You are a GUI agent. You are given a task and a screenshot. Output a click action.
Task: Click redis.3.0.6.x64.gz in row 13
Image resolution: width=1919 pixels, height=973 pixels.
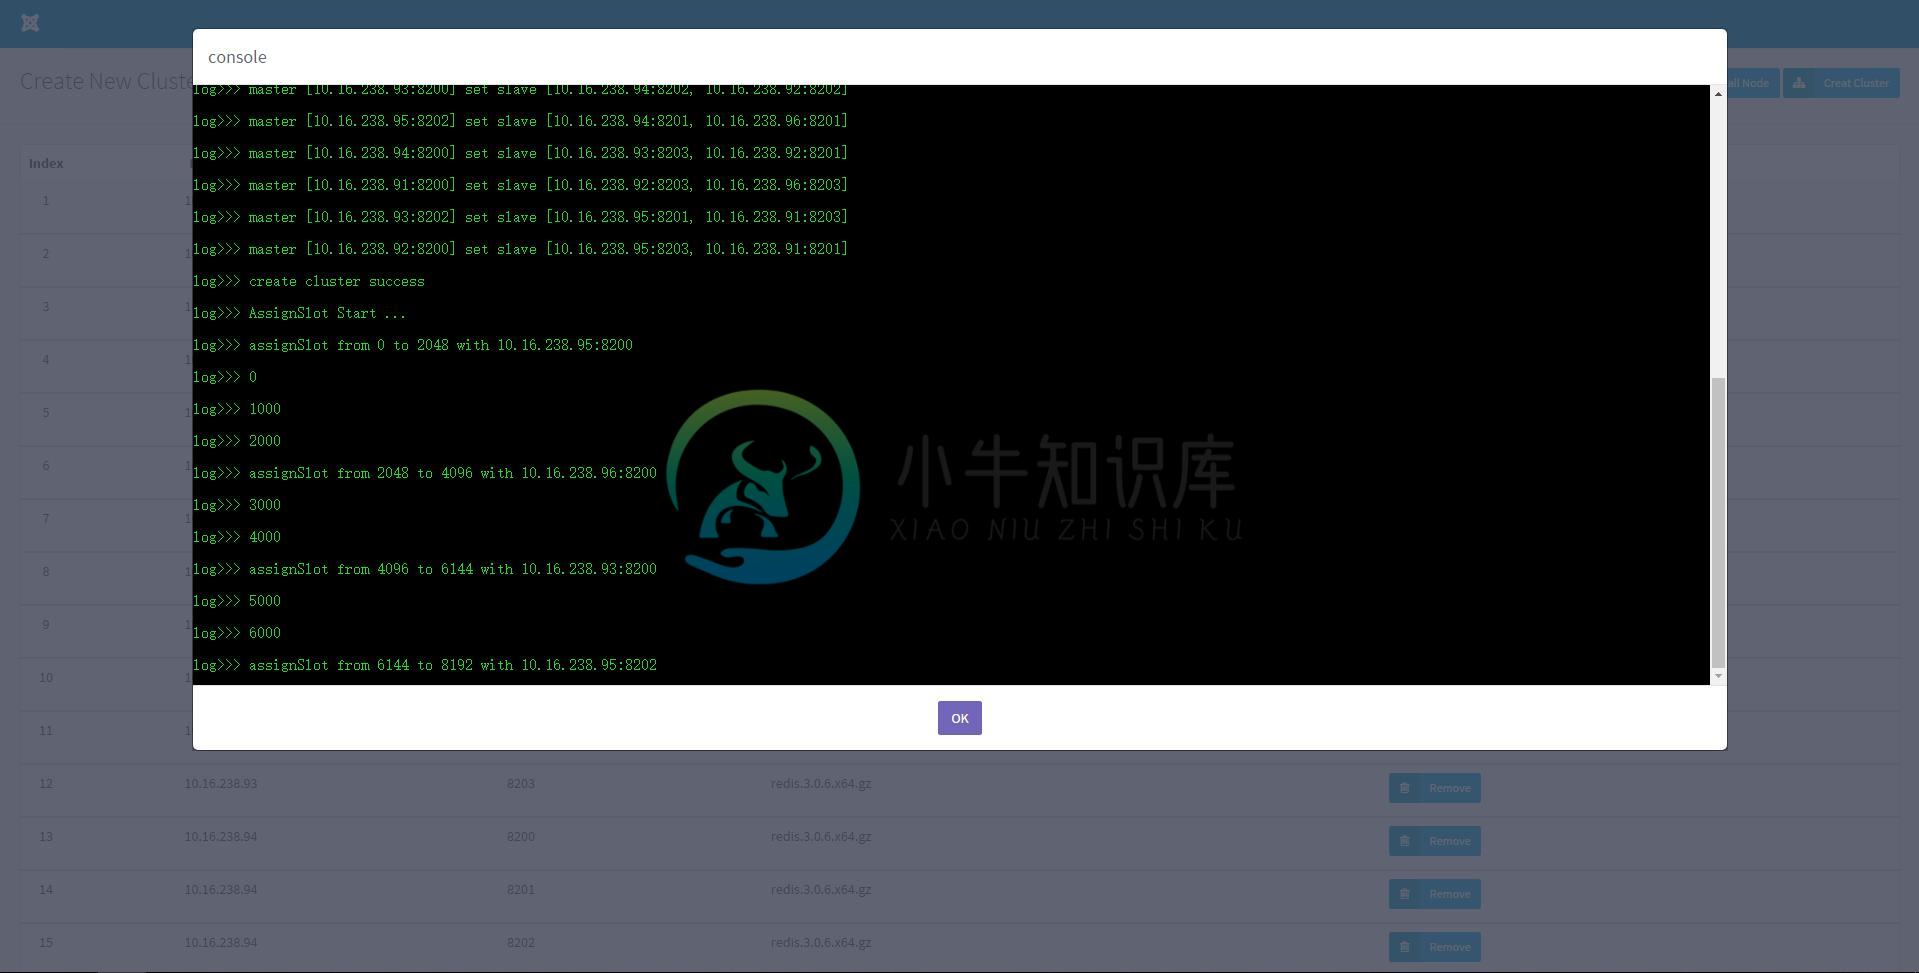coord(821,836)
